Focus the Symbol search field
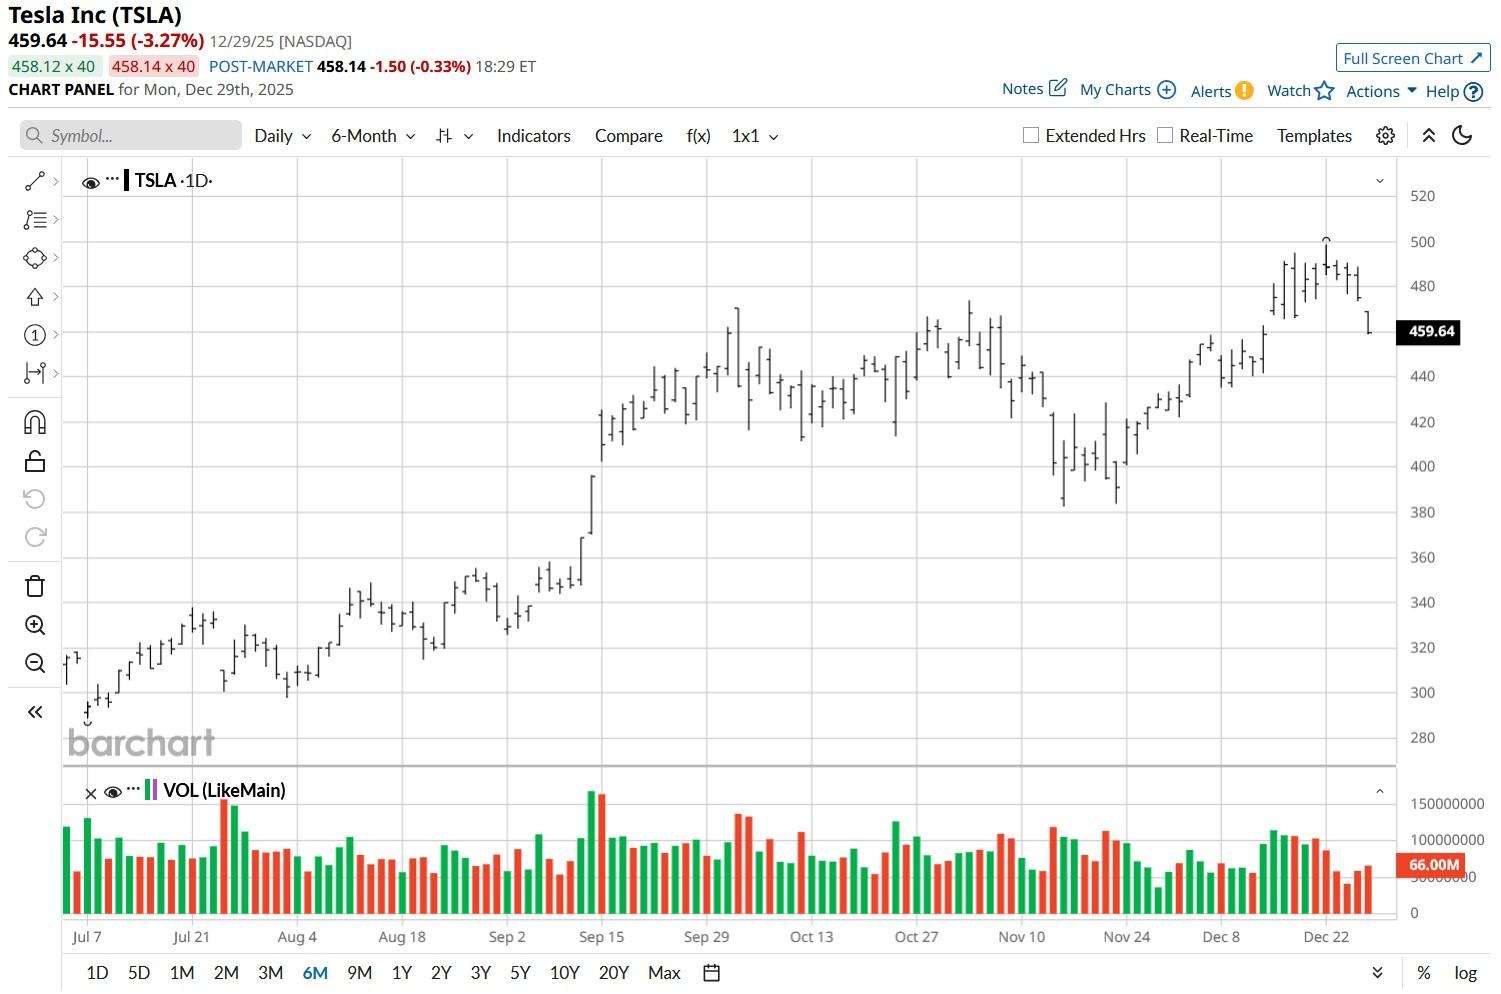The width and height of the screenshot is (1501, 994). 131,135
